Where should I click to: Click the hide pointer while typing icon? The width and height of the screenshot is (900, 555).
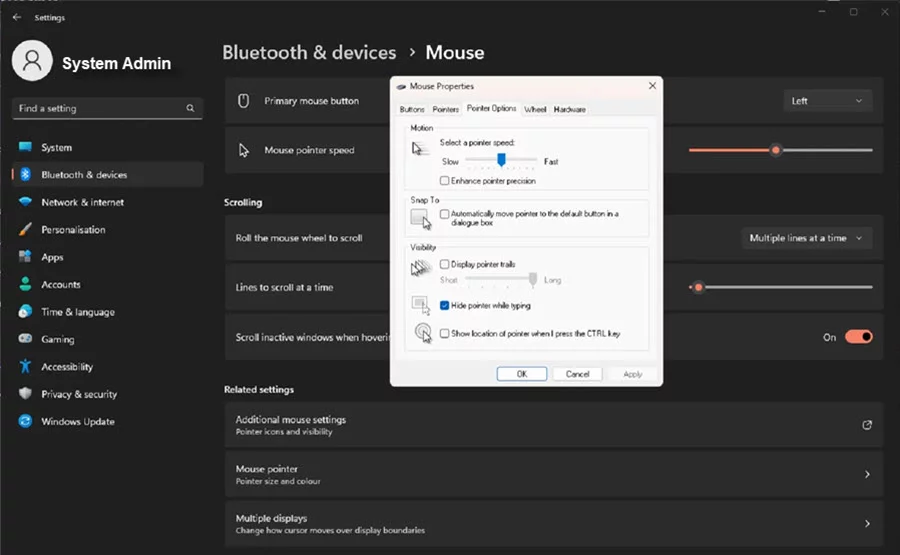(x=421, y=305)
